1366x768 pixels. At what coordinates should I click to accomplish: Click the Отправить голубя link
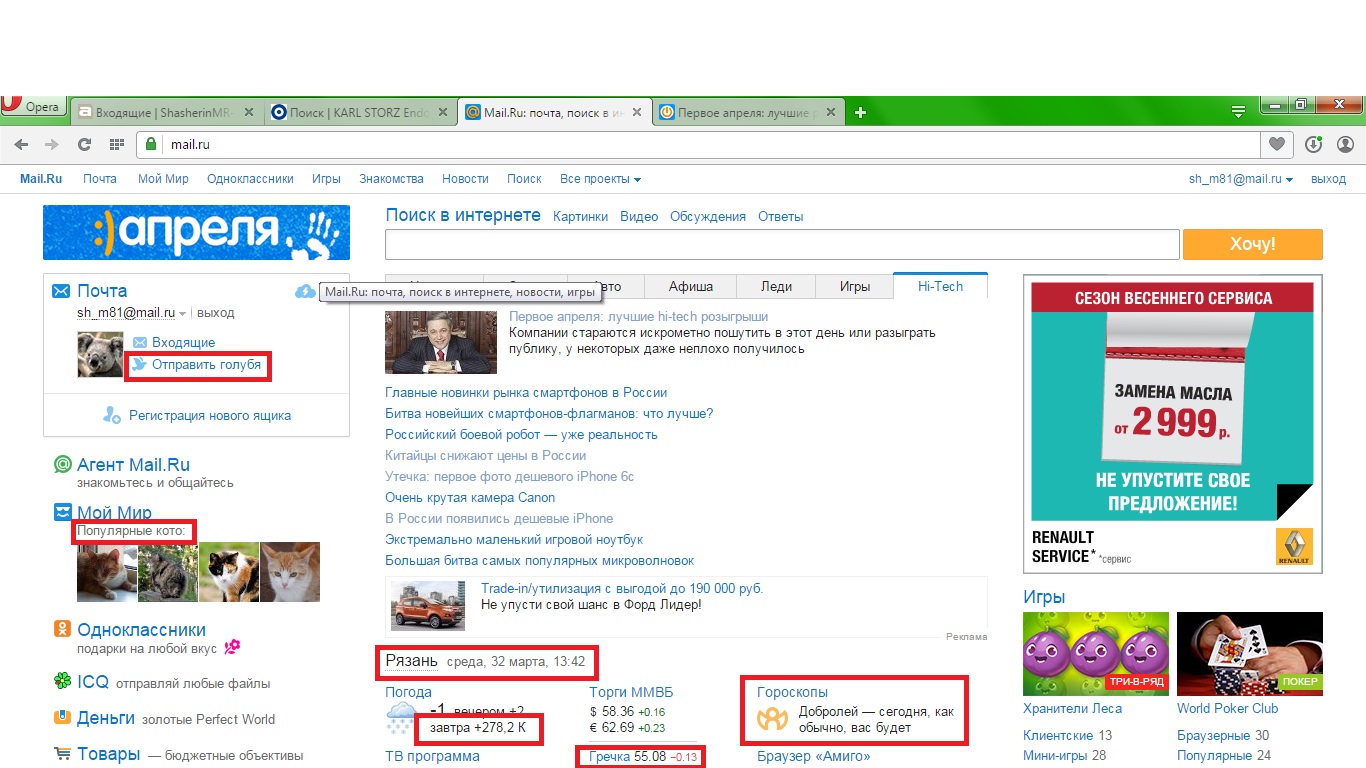click(x=206, y=365)
